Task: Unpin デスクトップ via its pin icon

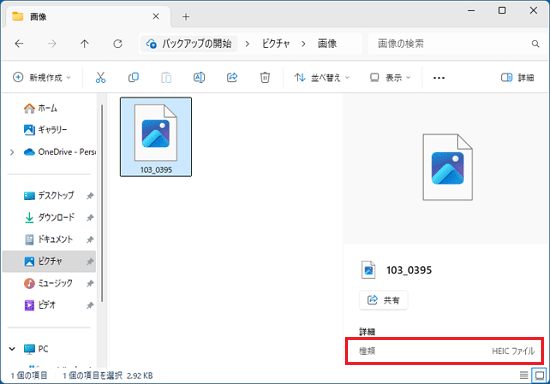Action: click(90, 196)
